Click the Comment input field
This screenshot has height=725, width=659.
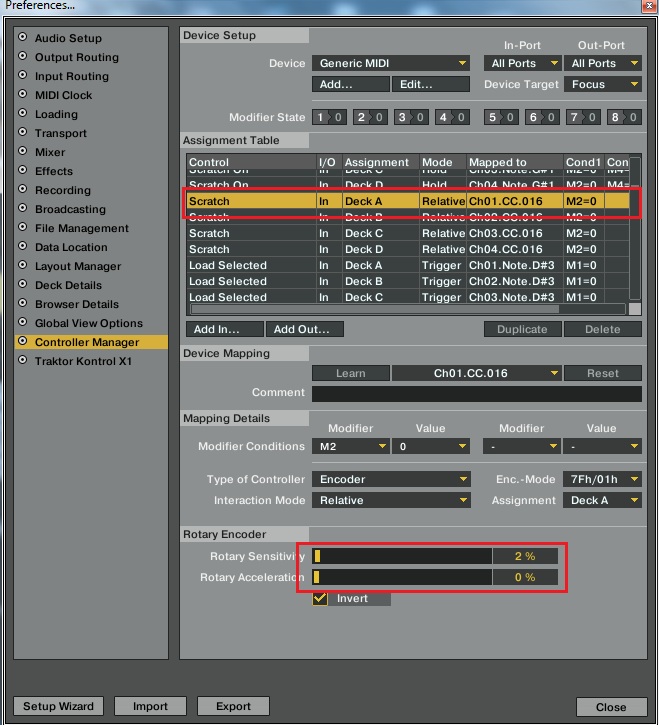pyautogui.click(x=477, y=393)
